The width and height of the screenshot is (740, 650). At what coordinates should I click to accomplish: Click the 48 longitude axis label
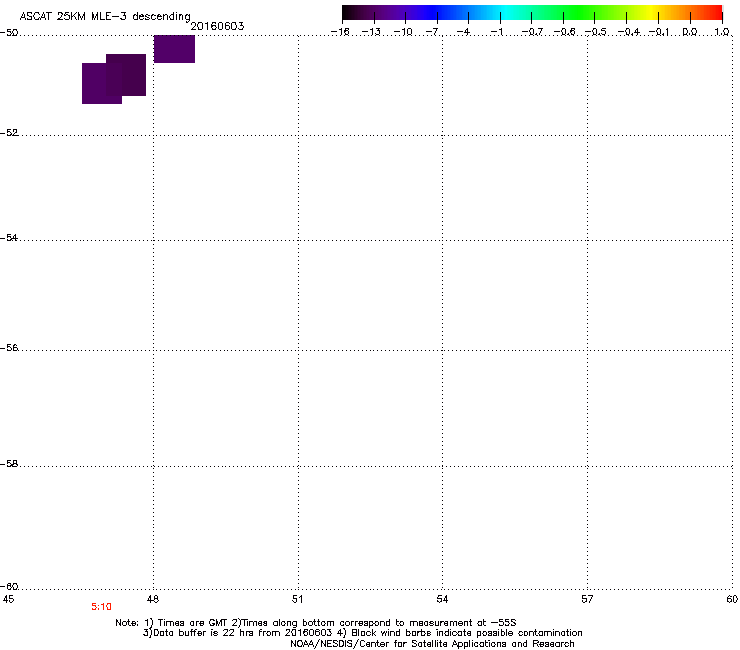pos(153,599)
